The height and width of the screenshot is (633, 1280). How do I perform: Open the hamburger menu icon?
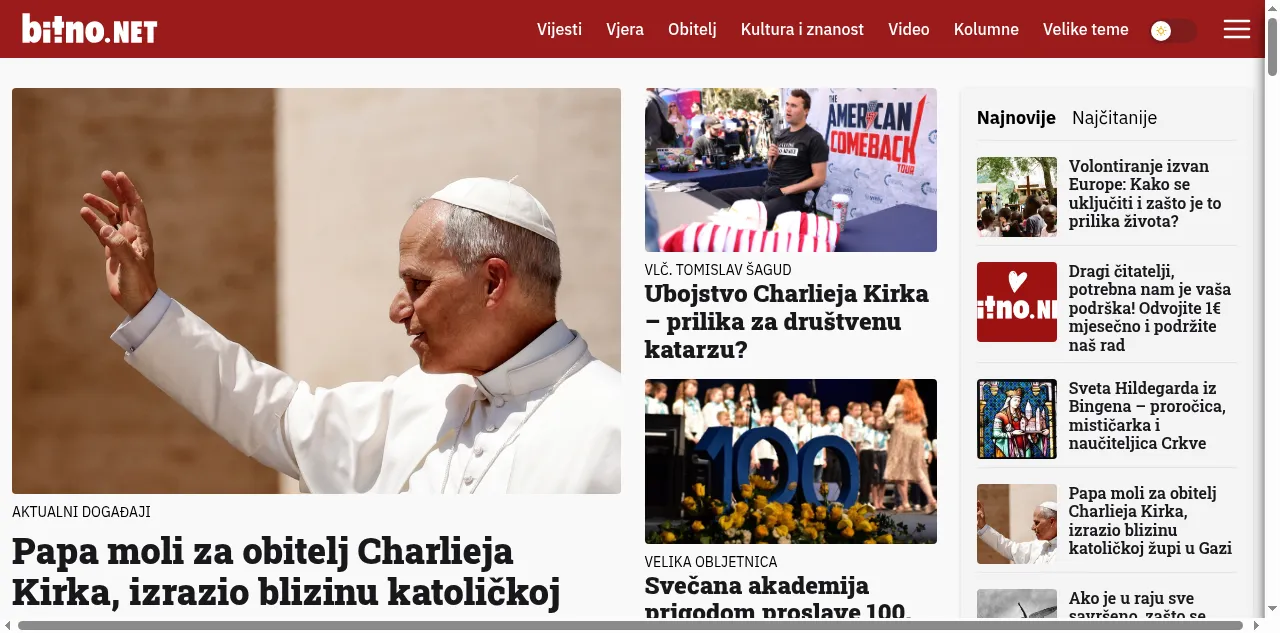click(x=1237, y=30)
